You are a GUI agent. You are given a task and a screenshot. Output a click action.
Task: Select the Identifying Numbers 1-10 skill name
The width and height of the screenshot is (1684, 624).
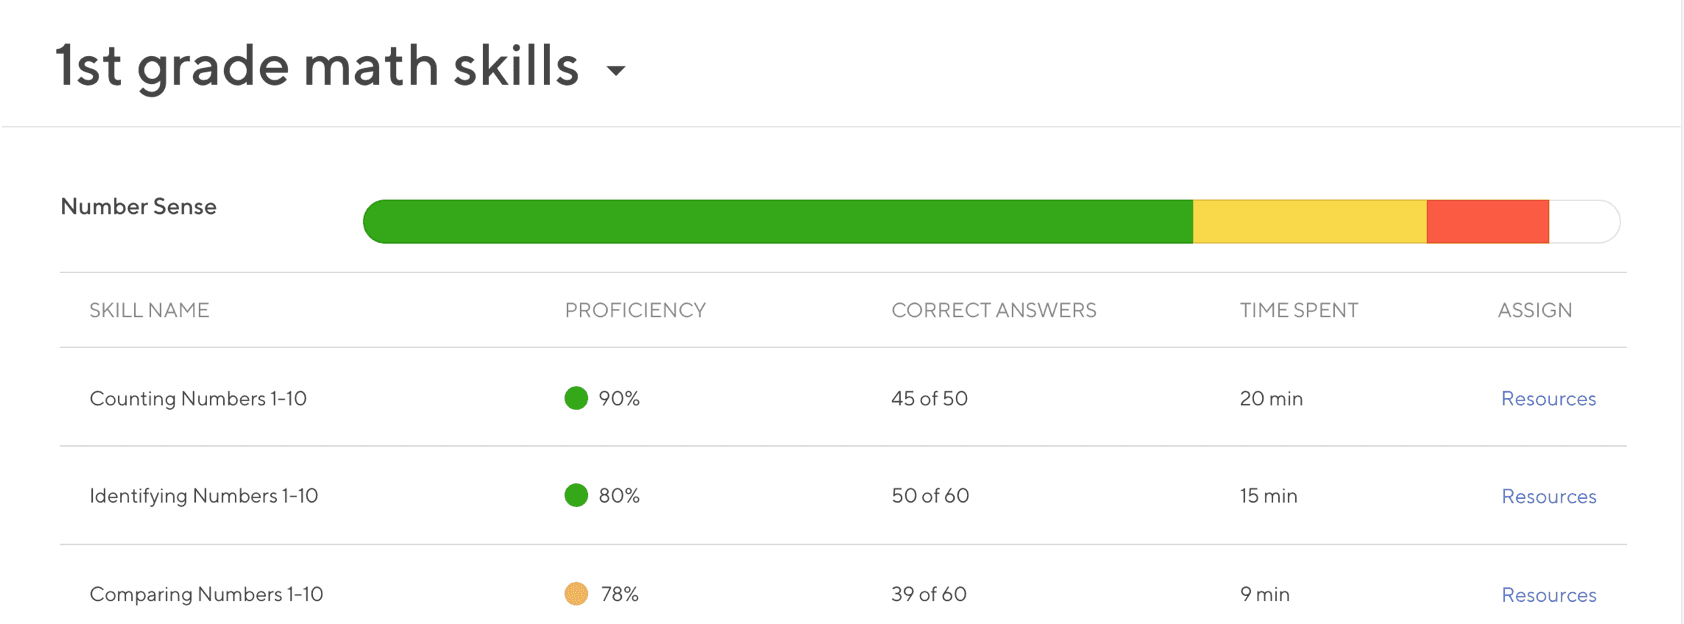204,496
